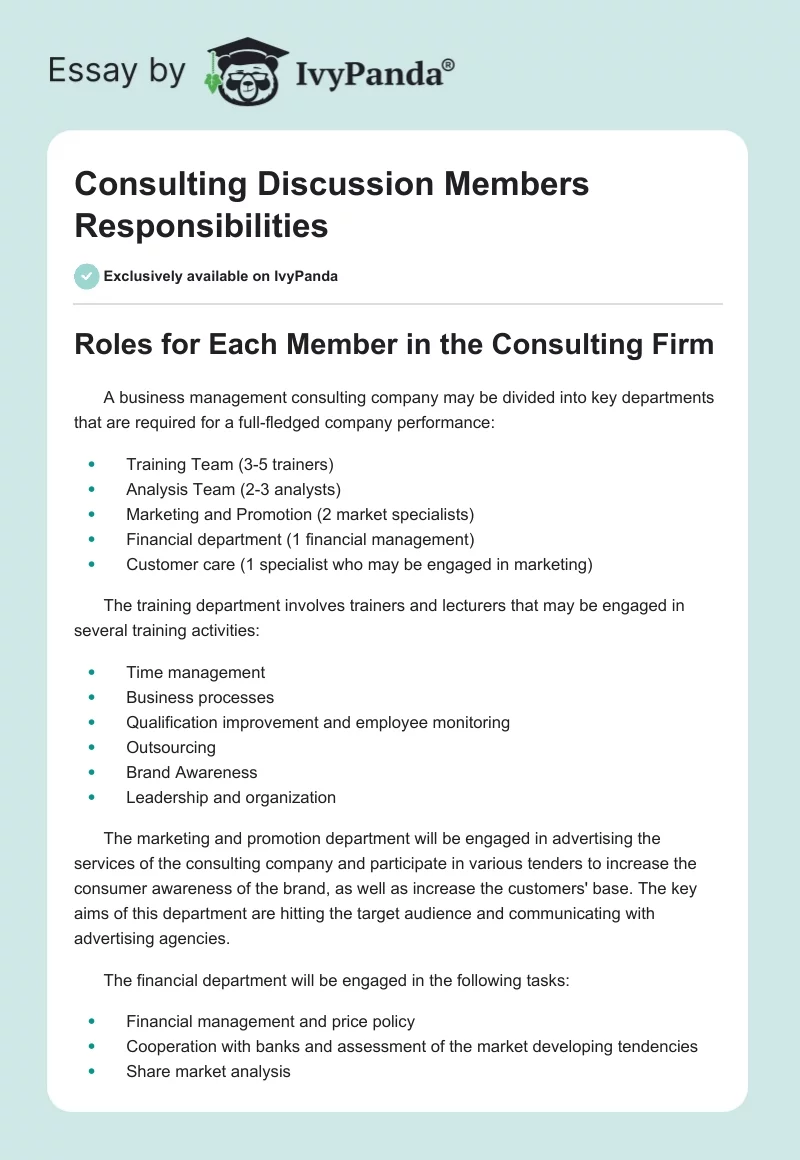Click the "Consulting Discussion Members Responsibilities" title
This screenshot has width=800, height=1160.
(x=331, y=205)
